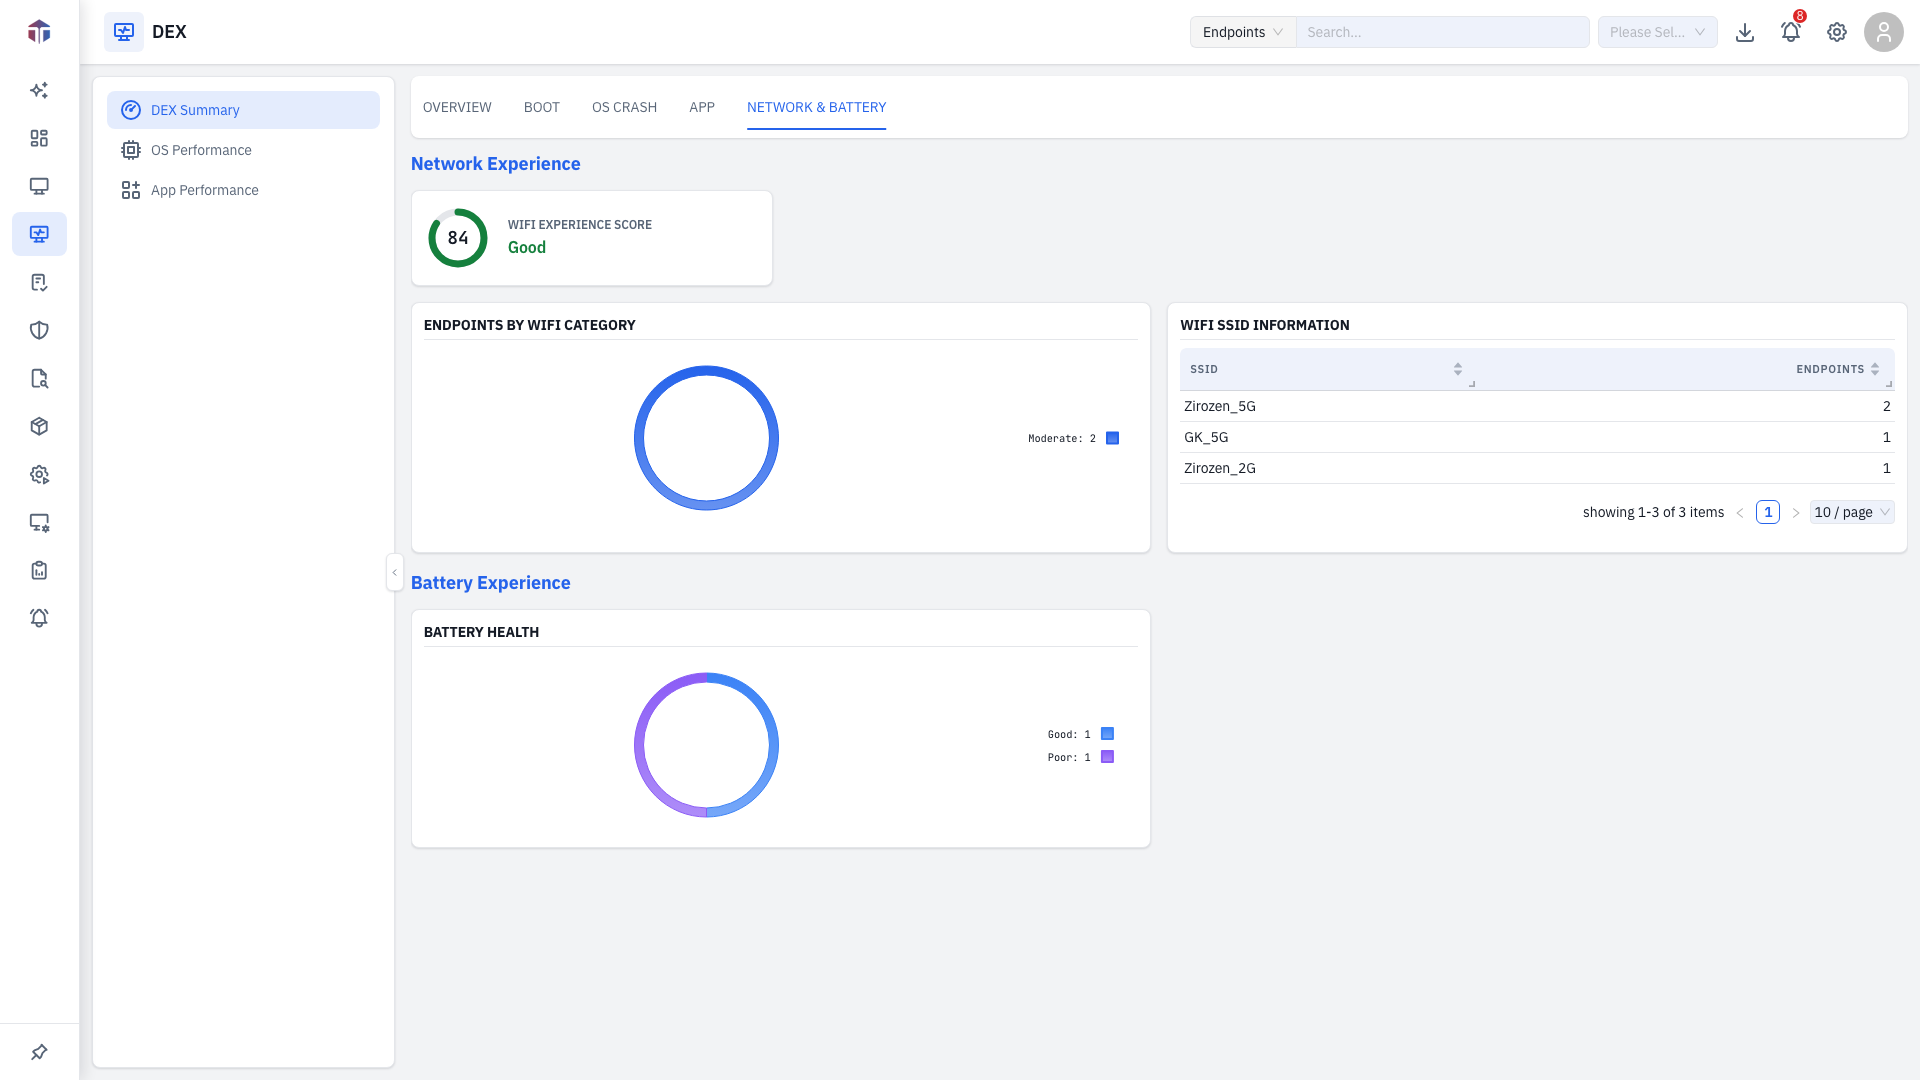Toggle the Moderate legend swatch
This screenshot has width=1920, height=1080.
(1112, 438)
